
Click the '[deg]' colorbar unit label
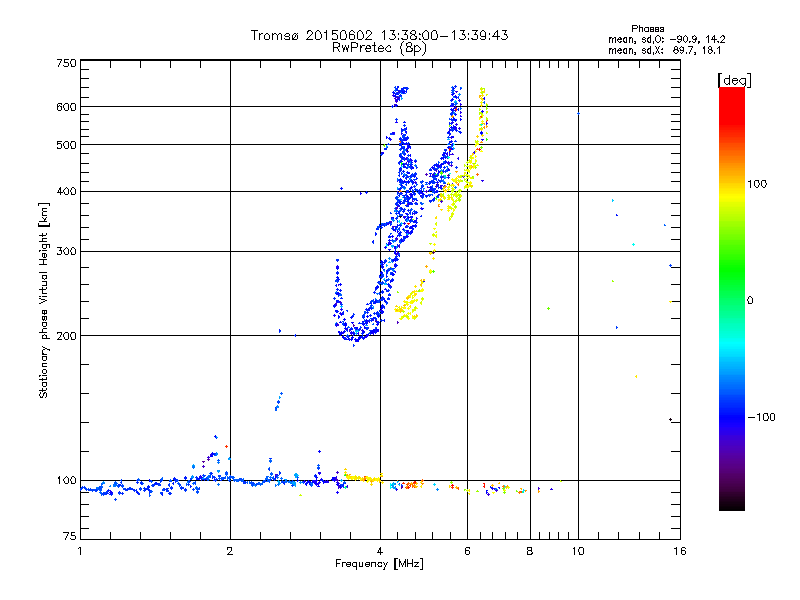coord(734,80)
